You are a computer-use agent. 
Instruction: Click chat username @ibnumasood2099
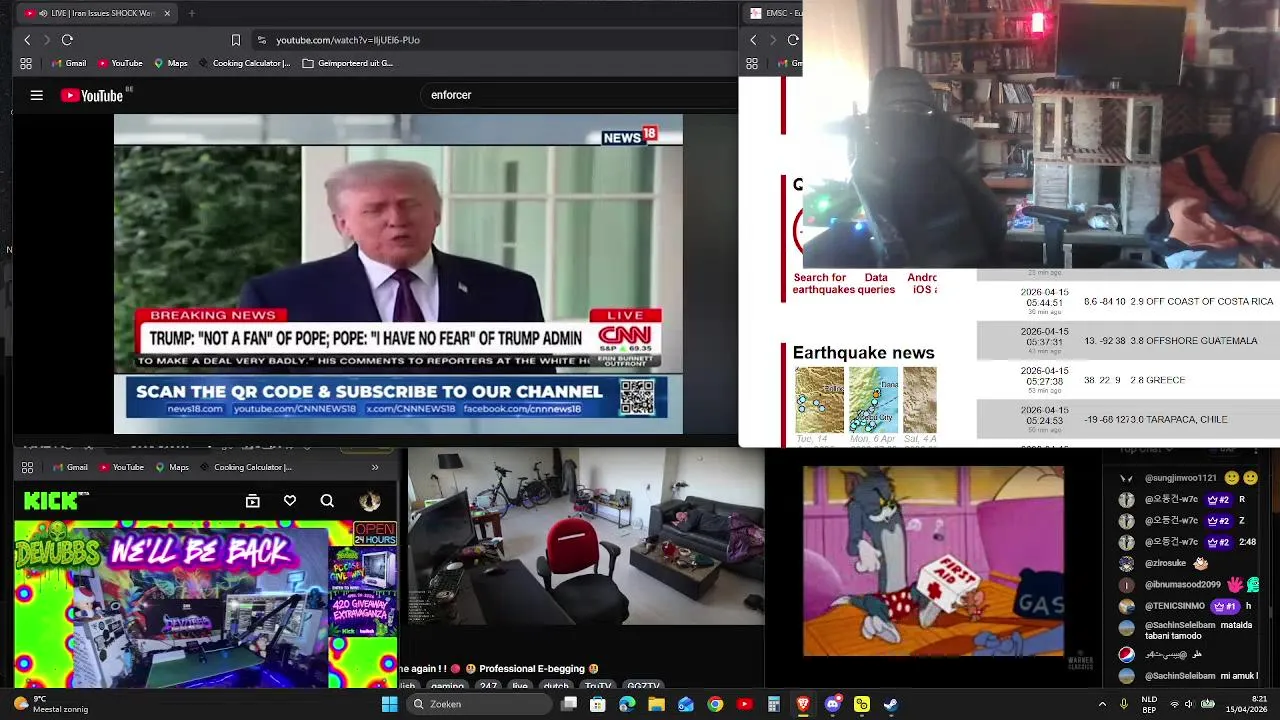(1182, 584)
